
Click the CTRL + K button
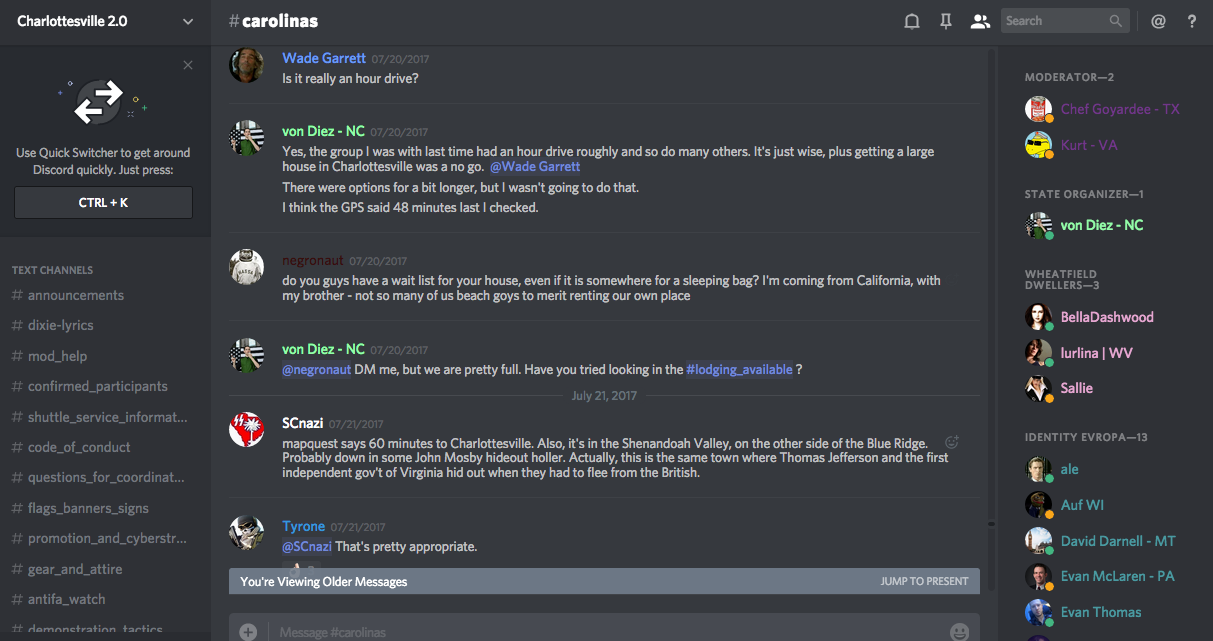point(103,203)
